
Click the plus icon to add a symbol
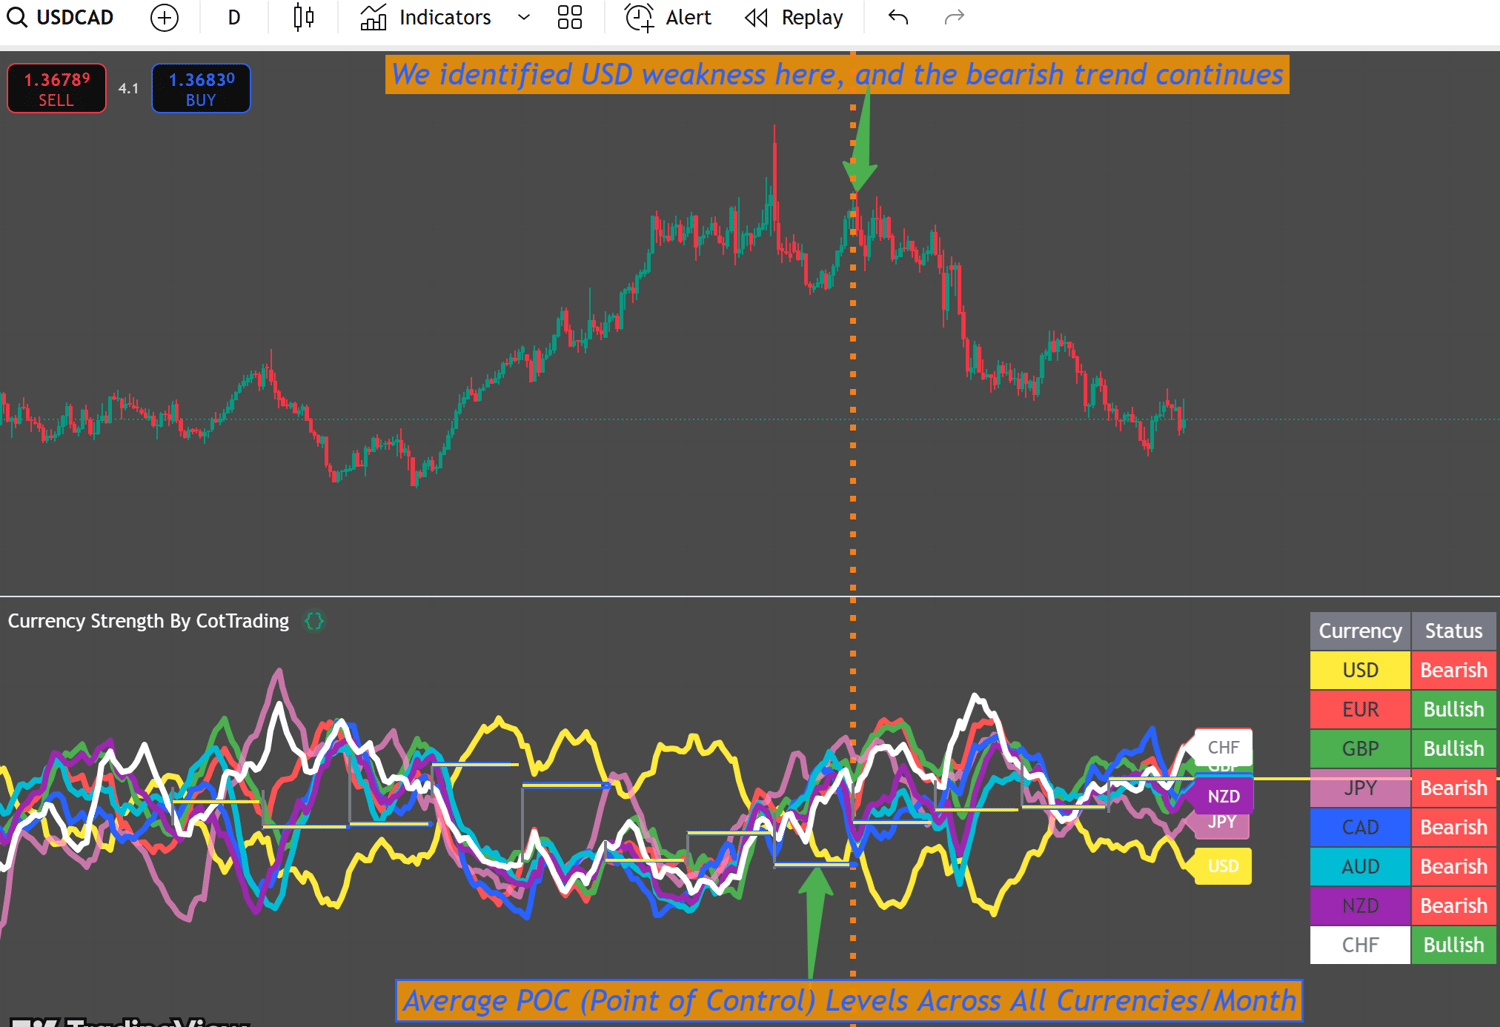(165, 18)
